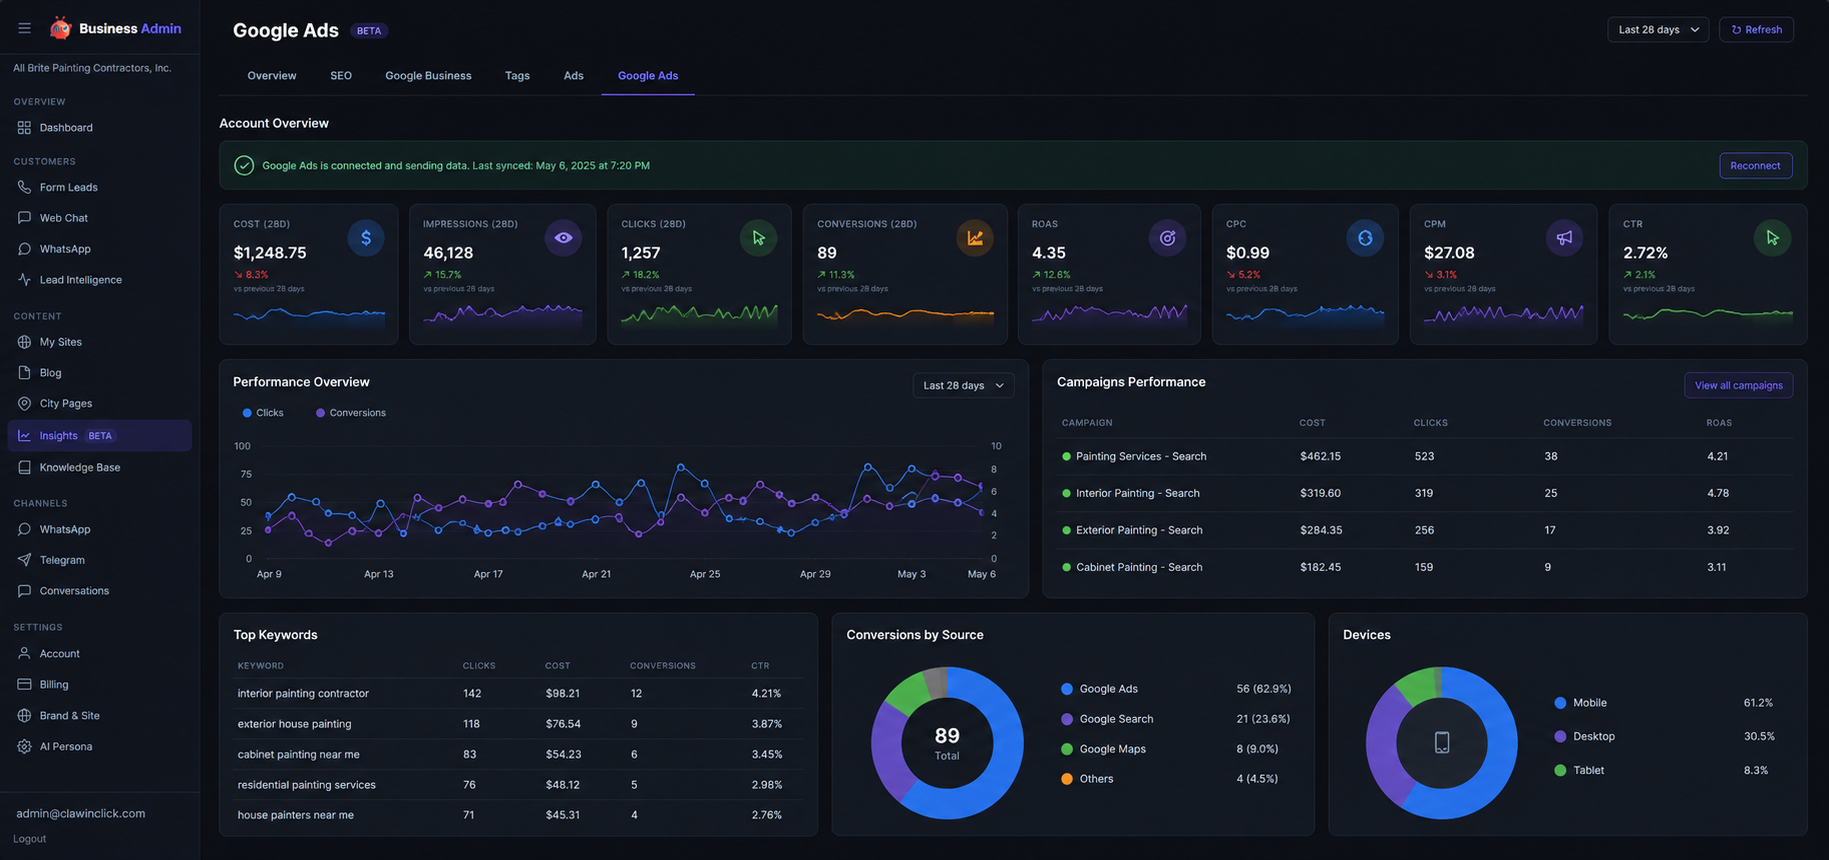Click View all campaigns button

point(1738,386)
